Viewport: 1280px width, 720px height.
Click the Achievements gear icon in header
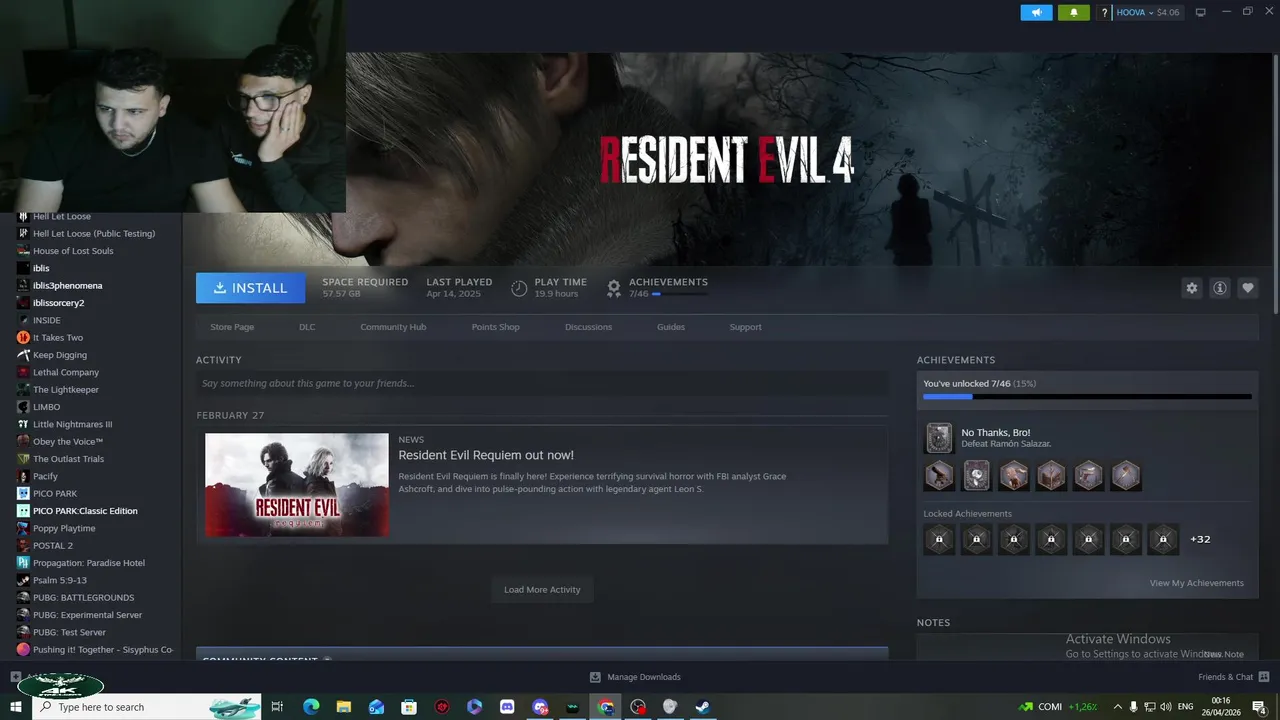(614, 288)
